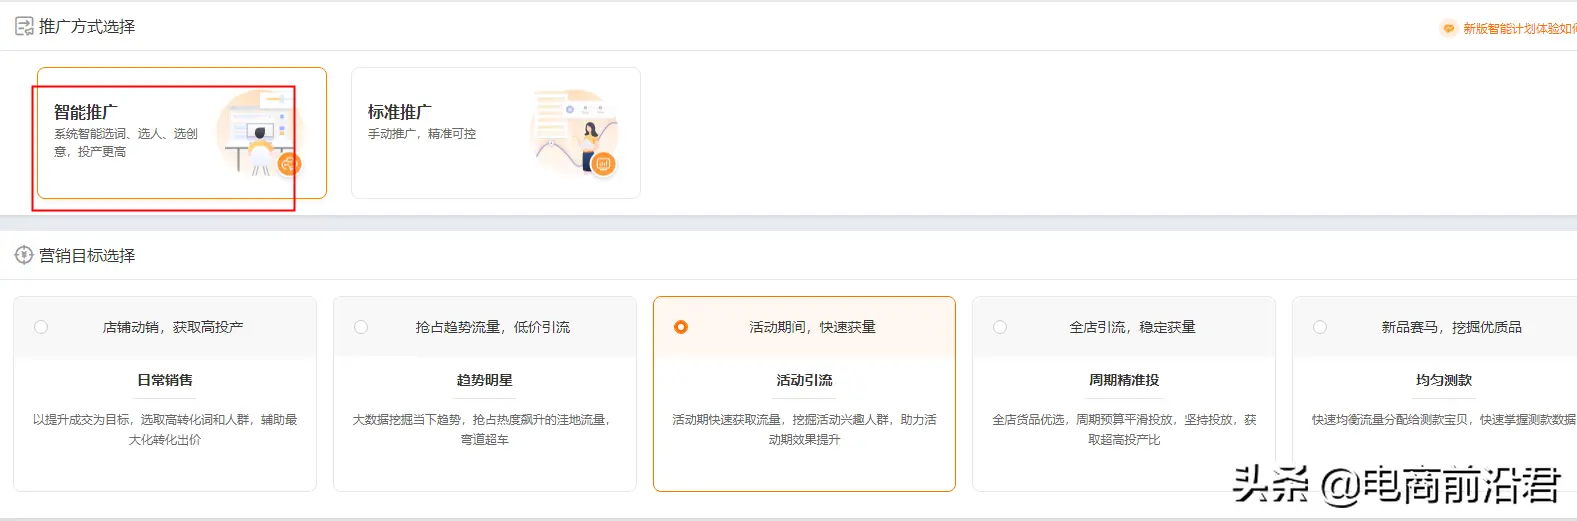Click the 趋势明星 card title
1577x521 pixels.
pos(485,380)
